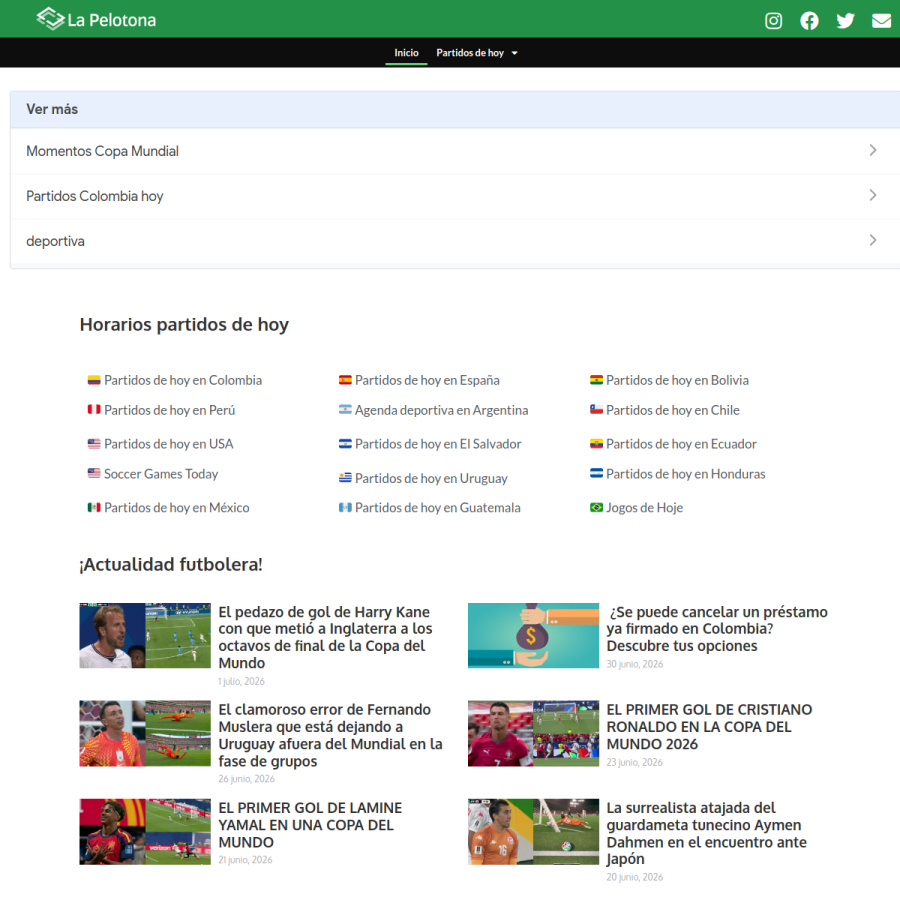Click the Ecuador flag icon
This screenshot has height=900, width=900.
[x=596, y=444]
